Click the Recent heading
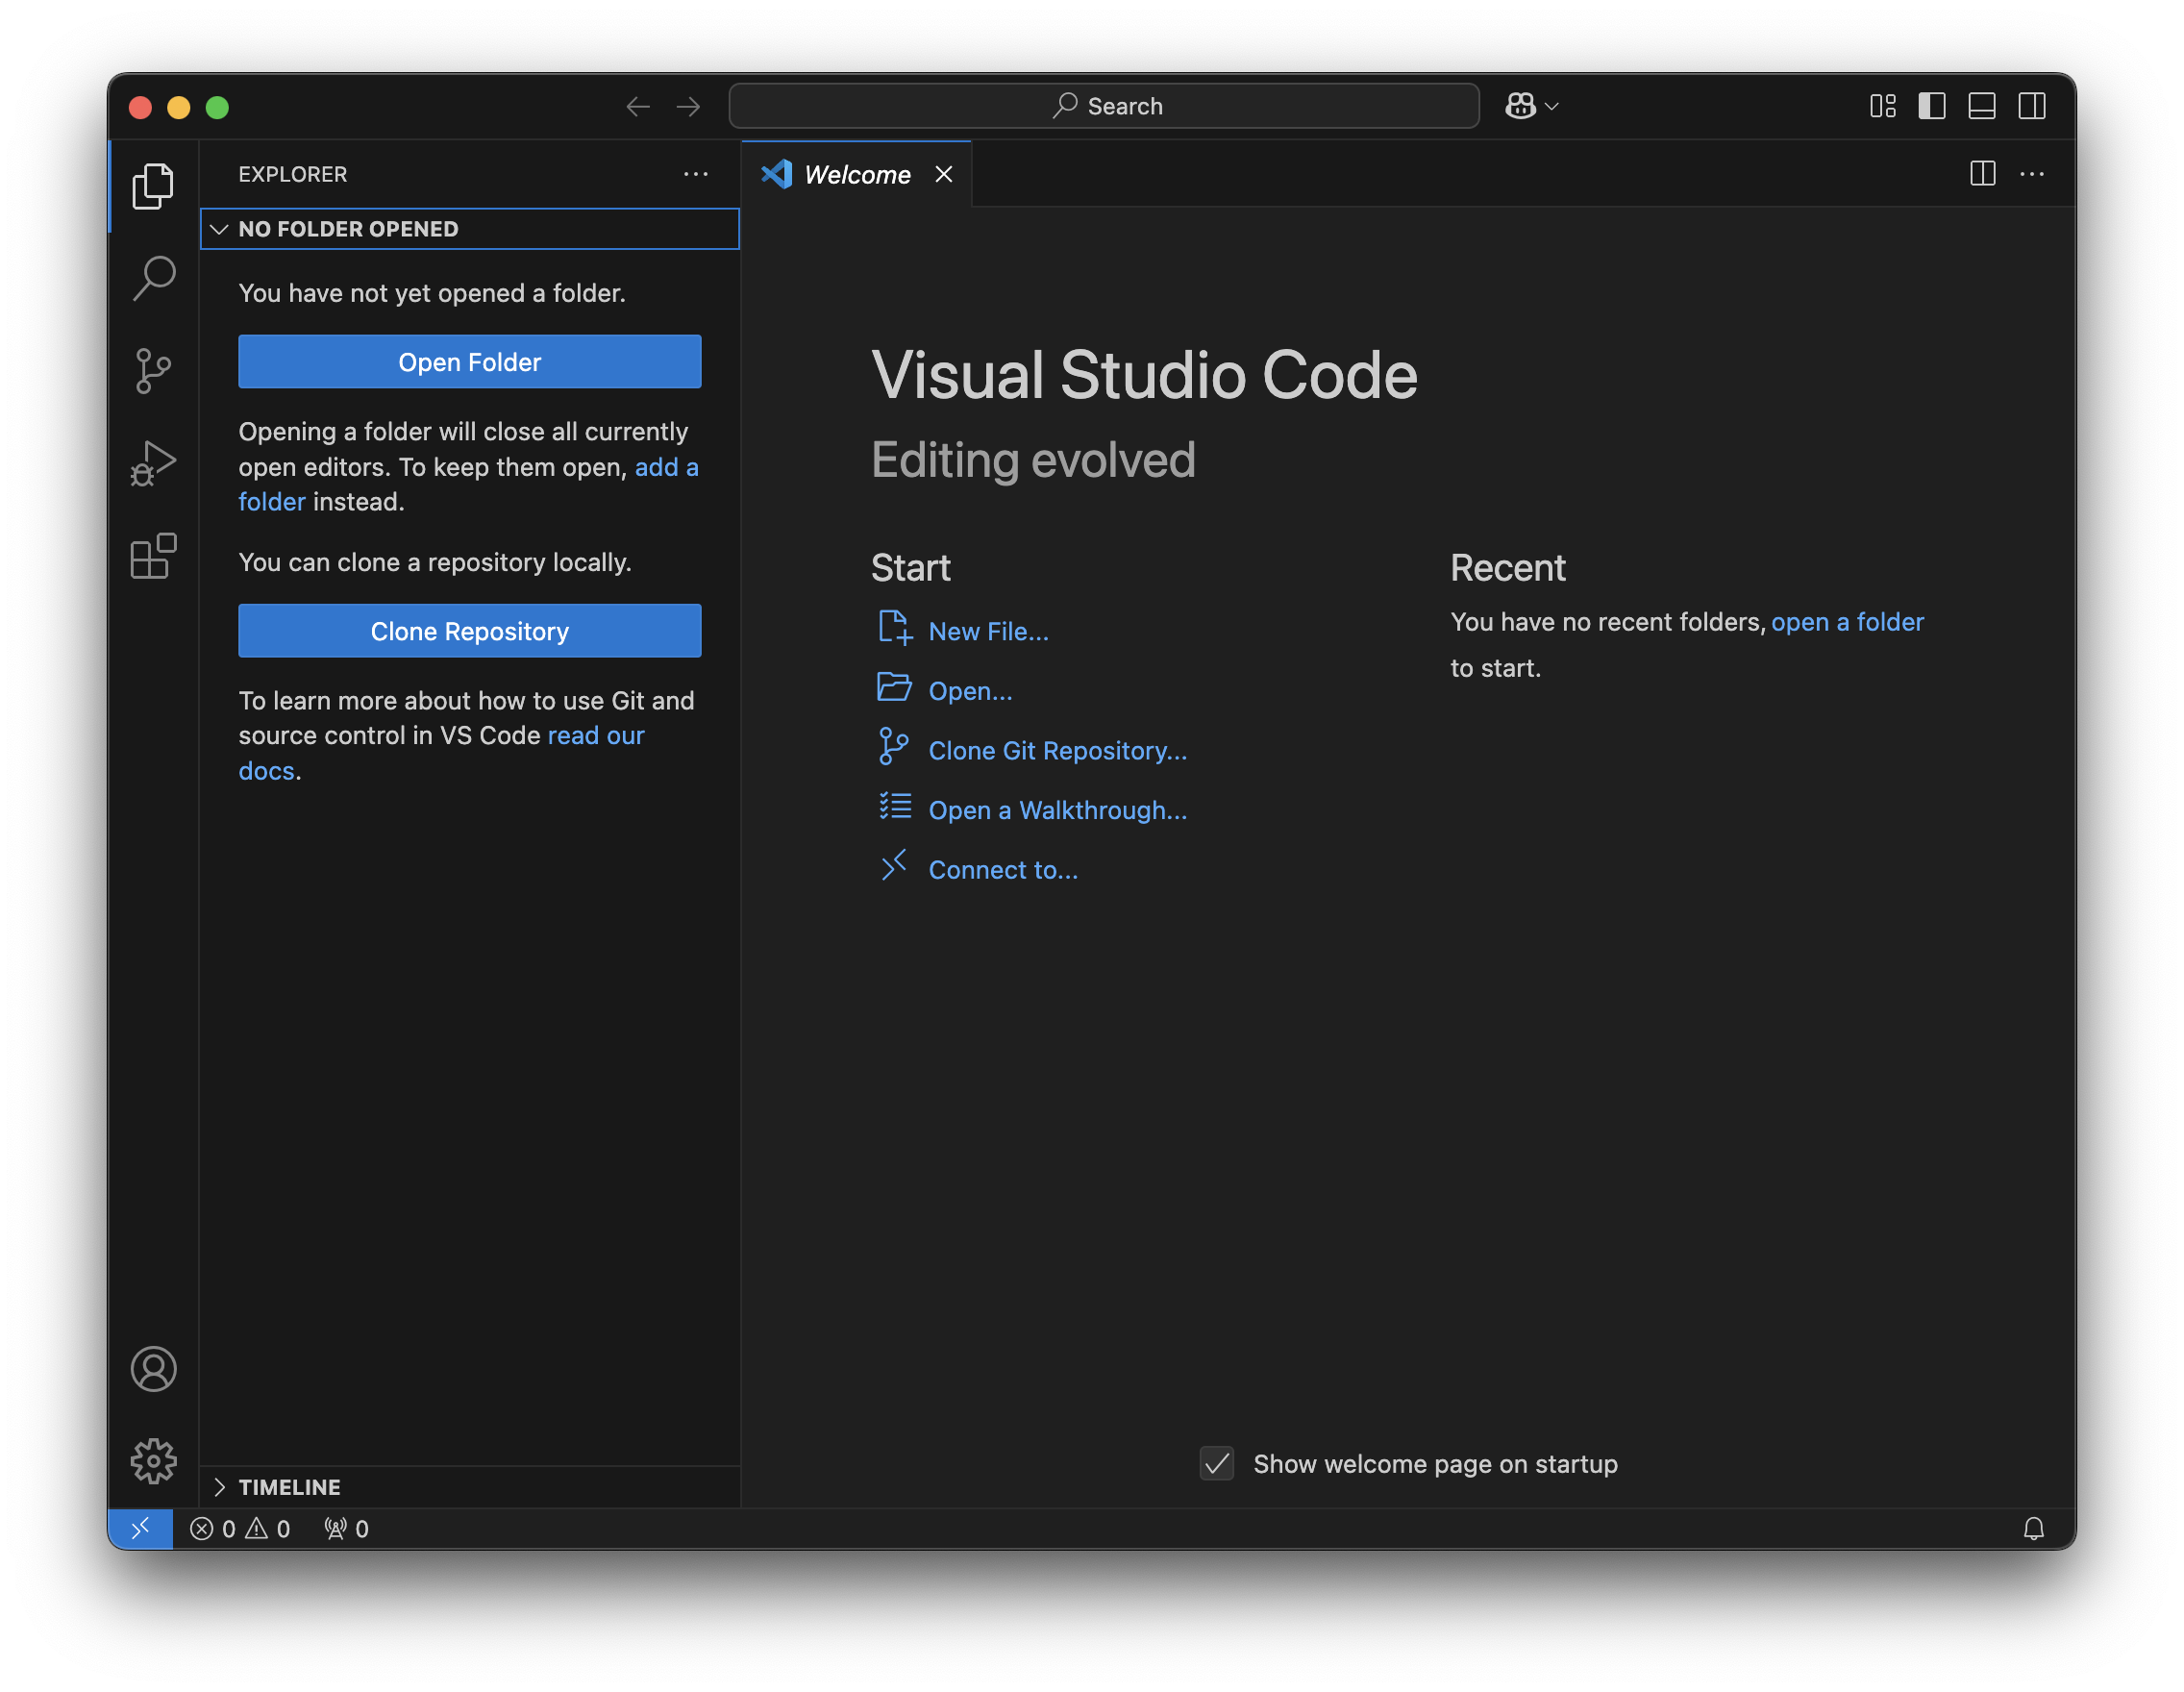The height and width of the screenshot is (1692, 2184). pos(1507,567)
